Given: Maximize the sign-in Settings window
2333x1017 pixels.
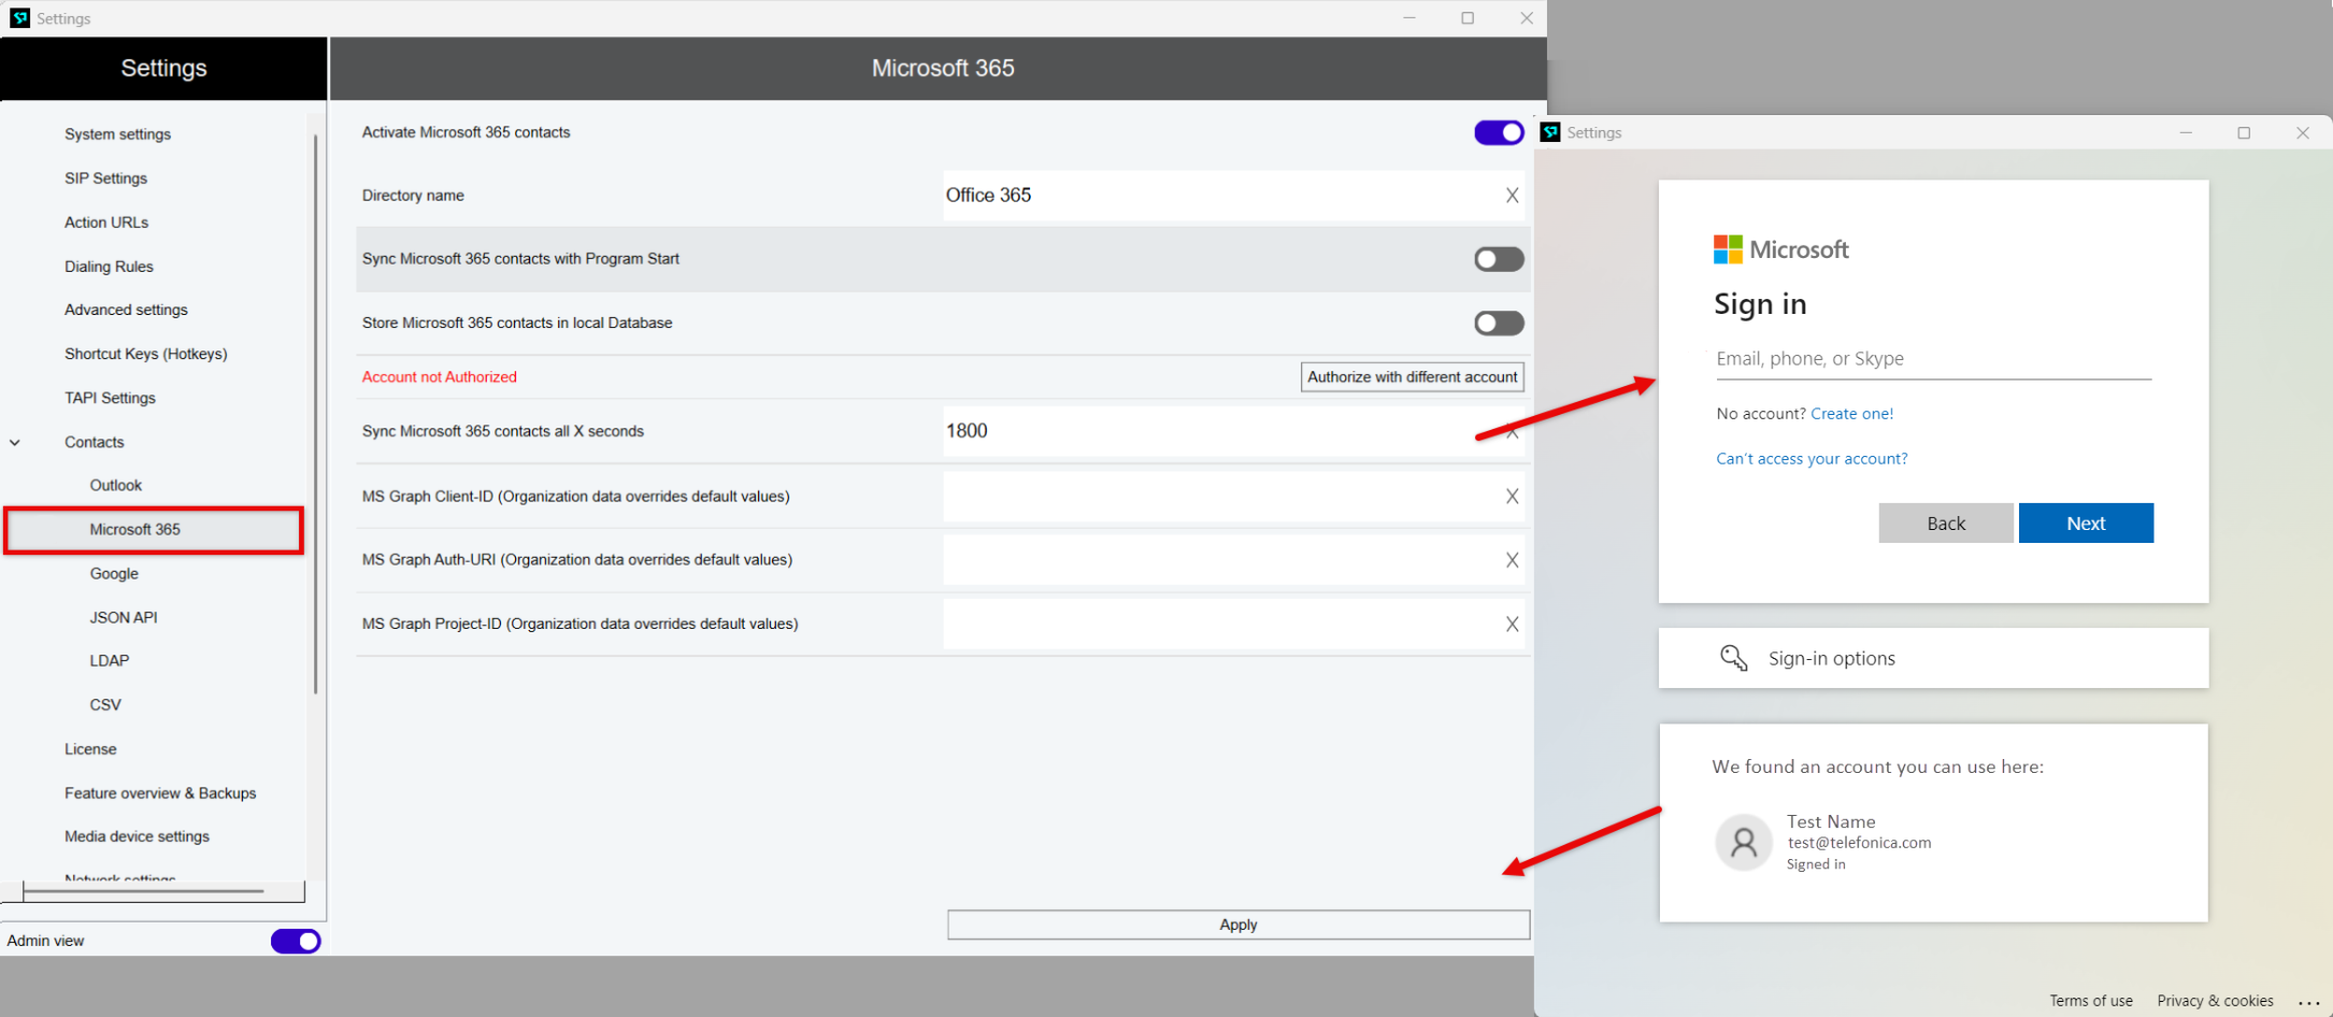Looking at the screenshot, I should pos(2243,133).
